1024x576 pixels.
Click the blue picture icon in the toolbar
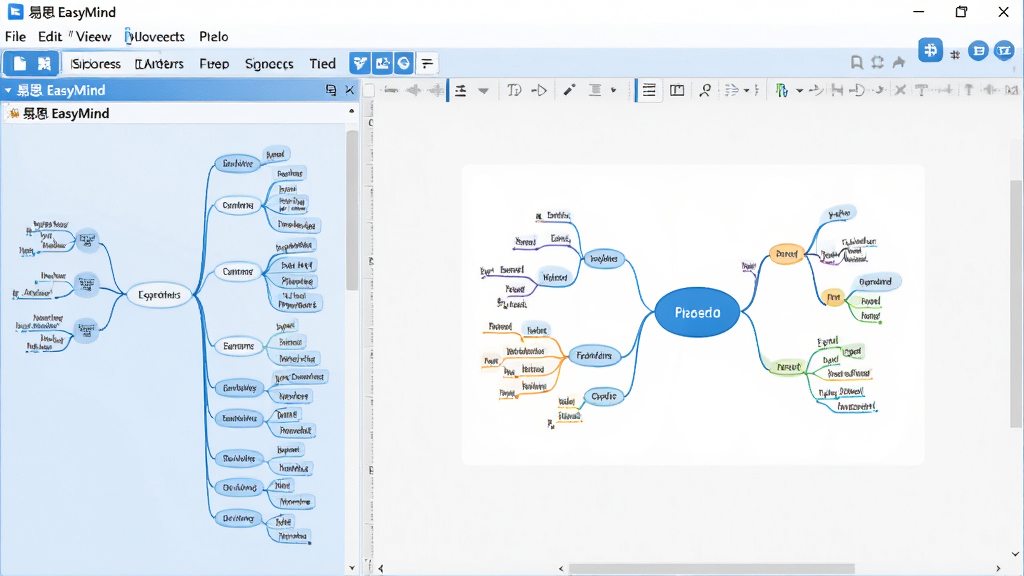click(382, 63)
